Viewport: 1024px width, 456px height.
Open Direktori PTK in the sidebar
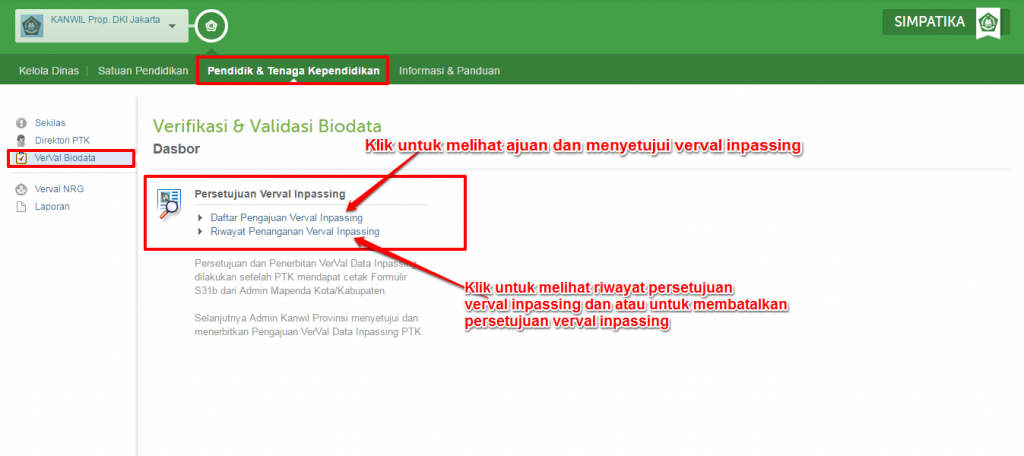tap(62, 140)
